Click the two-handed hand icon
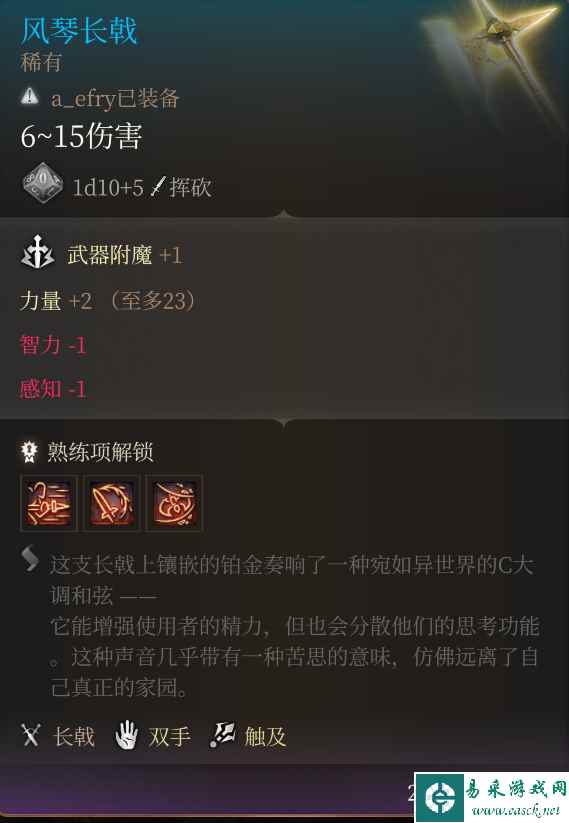The width and height of the screenshot is (569, 823). tap(126, 735)
